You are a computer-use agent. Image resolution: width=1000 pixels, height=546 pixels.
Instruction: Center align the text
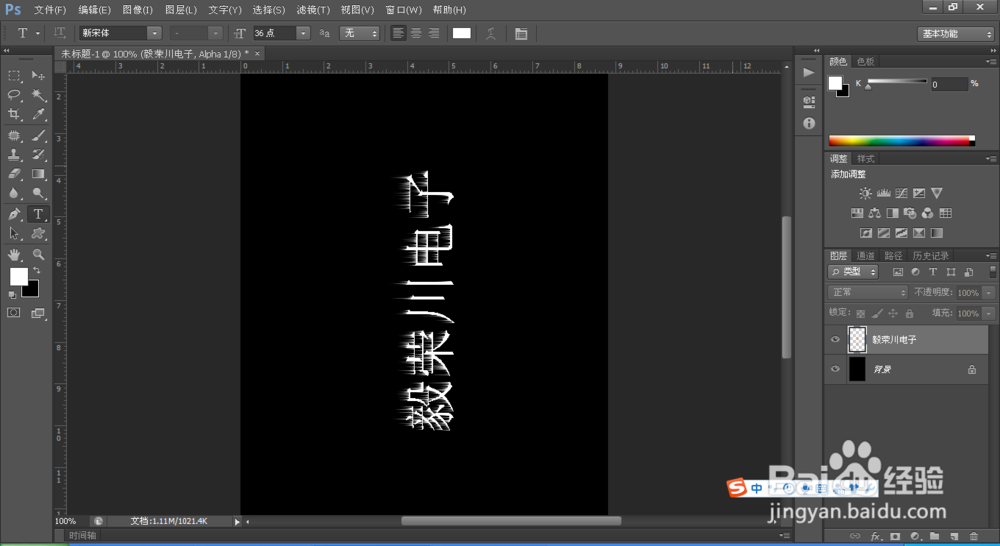pos(416,33)
